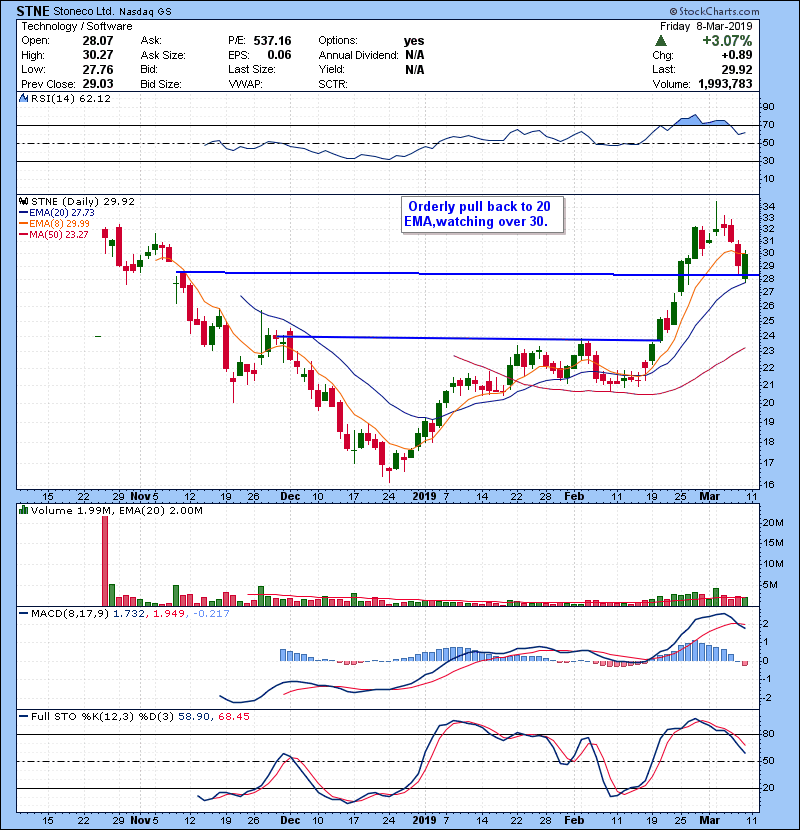Click the green up-triangle change indicator
Image resolution: width=800 pixels, height=830 pixels.
point(660,40)
